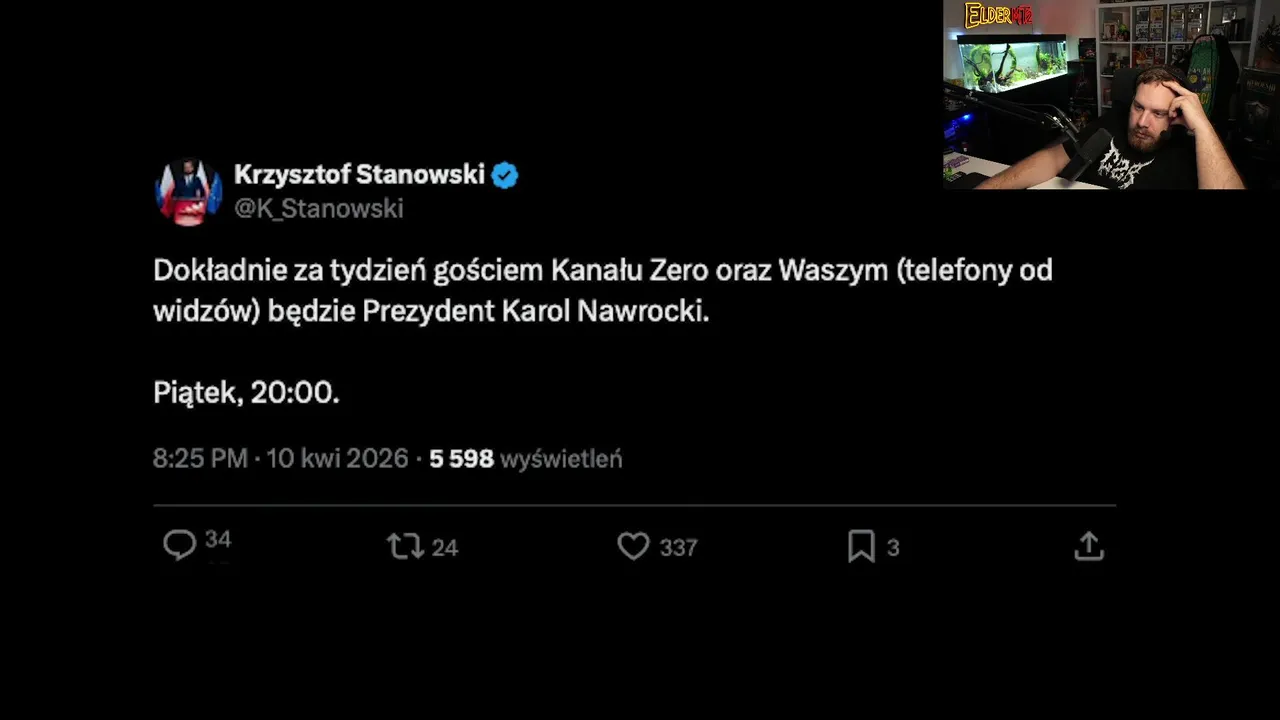Click the retweet arrows icon

click(x=405, y=546)
